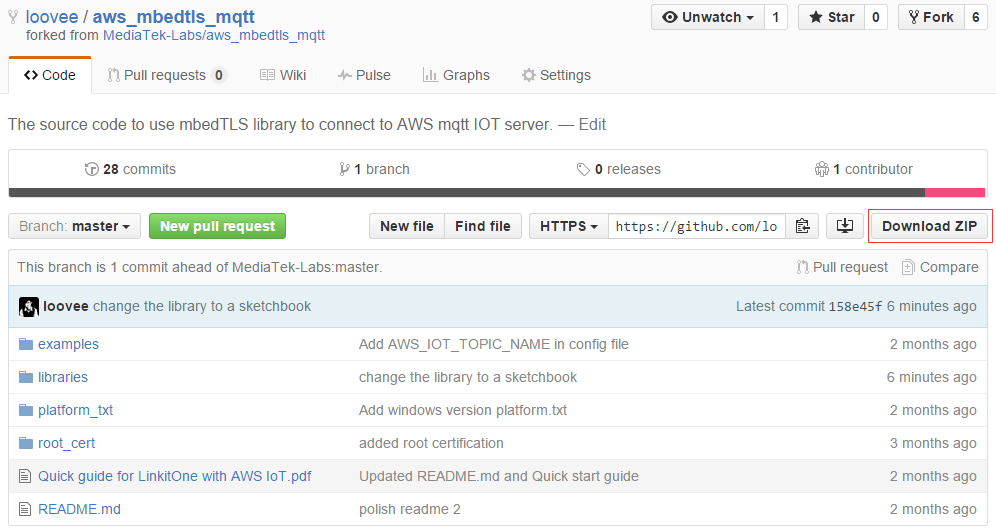Click the copy clone URL clipboard icon
The width and height of the screenshot is (996, 531).
tap(802, 226)
